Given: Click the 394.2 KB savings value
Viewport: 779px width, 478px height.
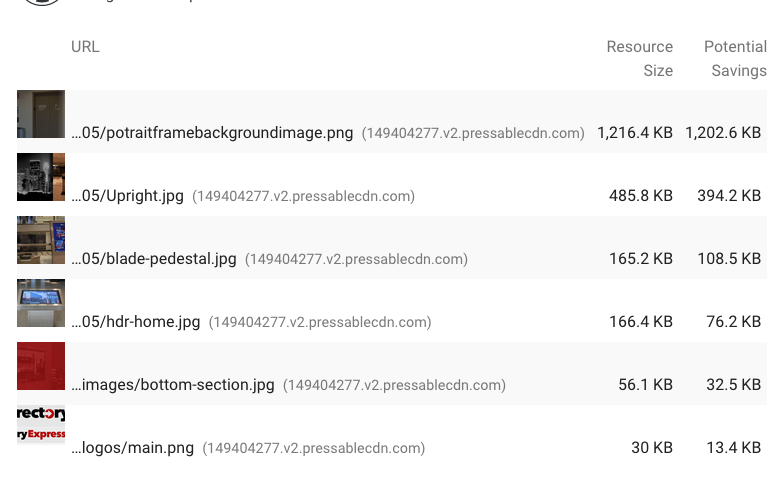Looking at the screenshot, I should pyautogui.click(x=729, y=196).
